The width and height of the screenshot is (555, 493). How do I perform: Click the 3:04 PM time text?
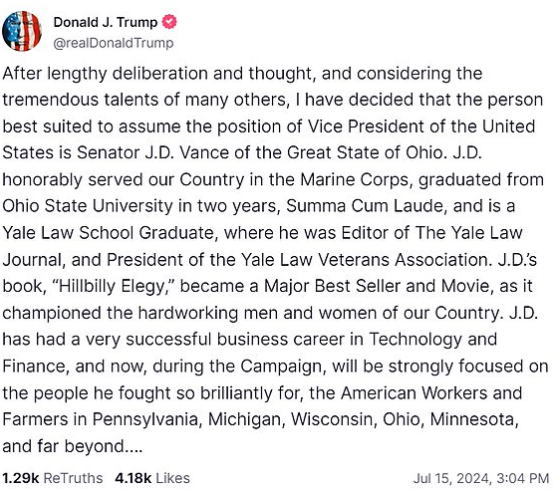522,478
